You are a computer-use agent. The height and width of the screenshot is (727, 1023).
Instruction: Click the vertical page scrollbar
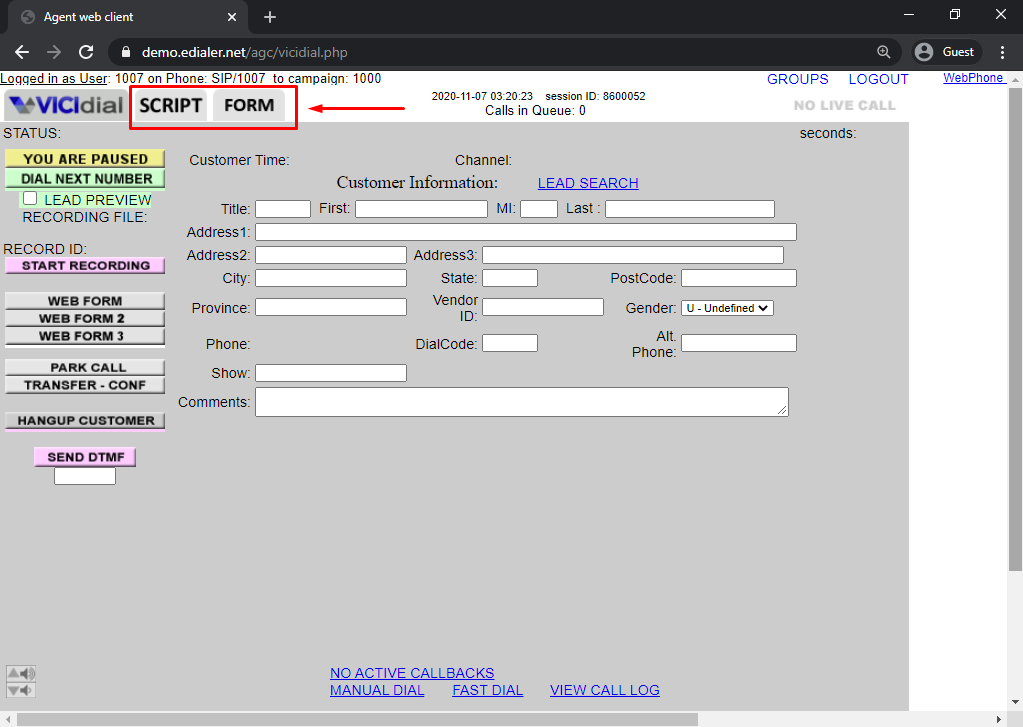coord(1015,330)
